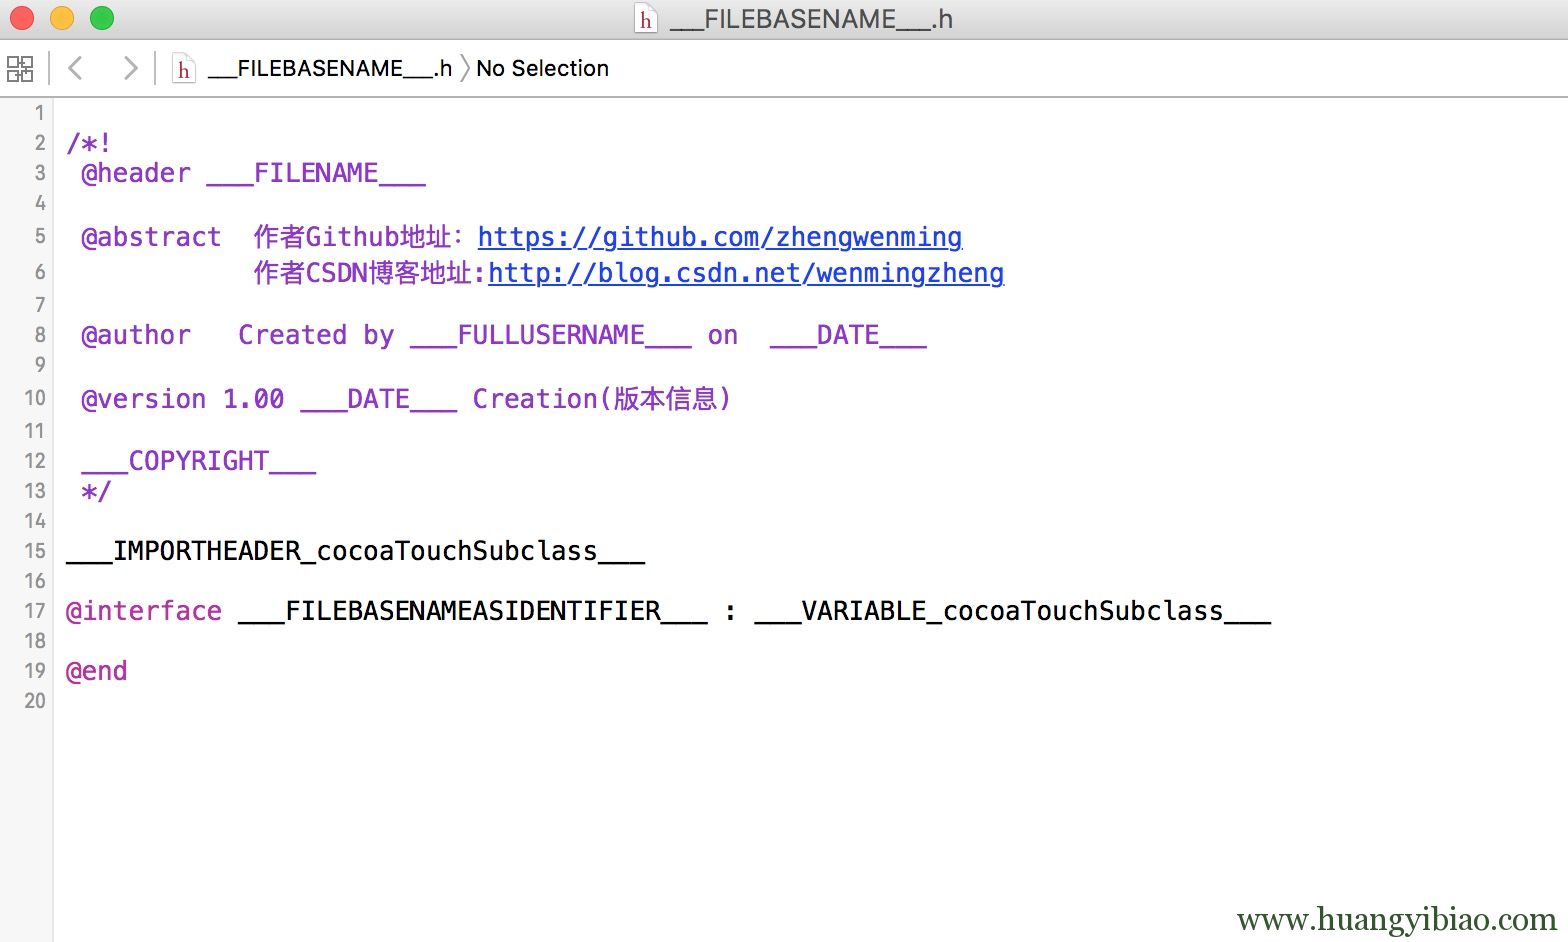Click the window title ___FILEBASENAME___.h

tap(811, 19)
